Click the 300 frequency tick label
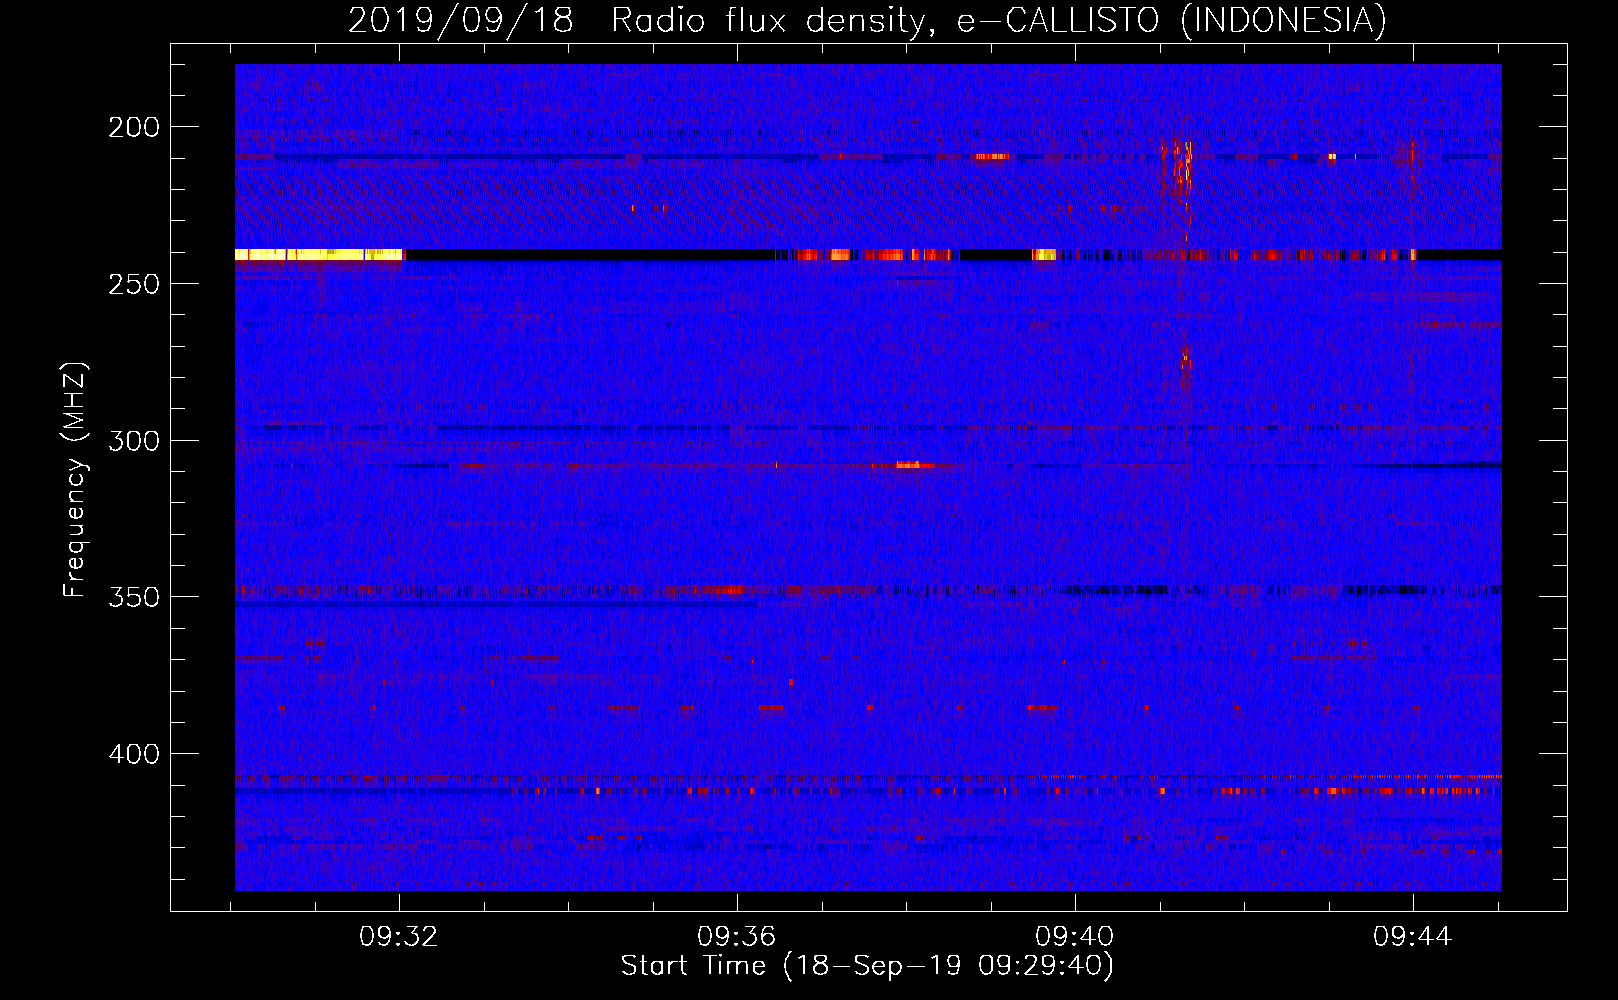The width and height of the screenshot is (1618, 1000). point(134,441)
